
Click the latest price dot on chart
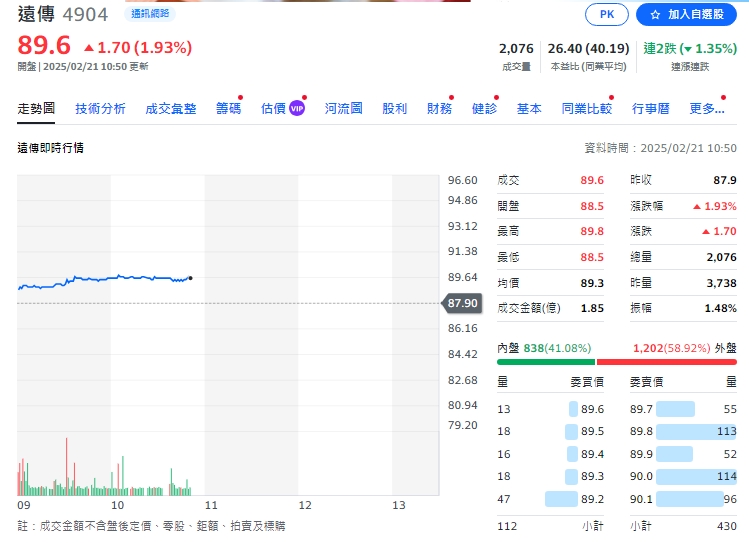click(191, 278)
